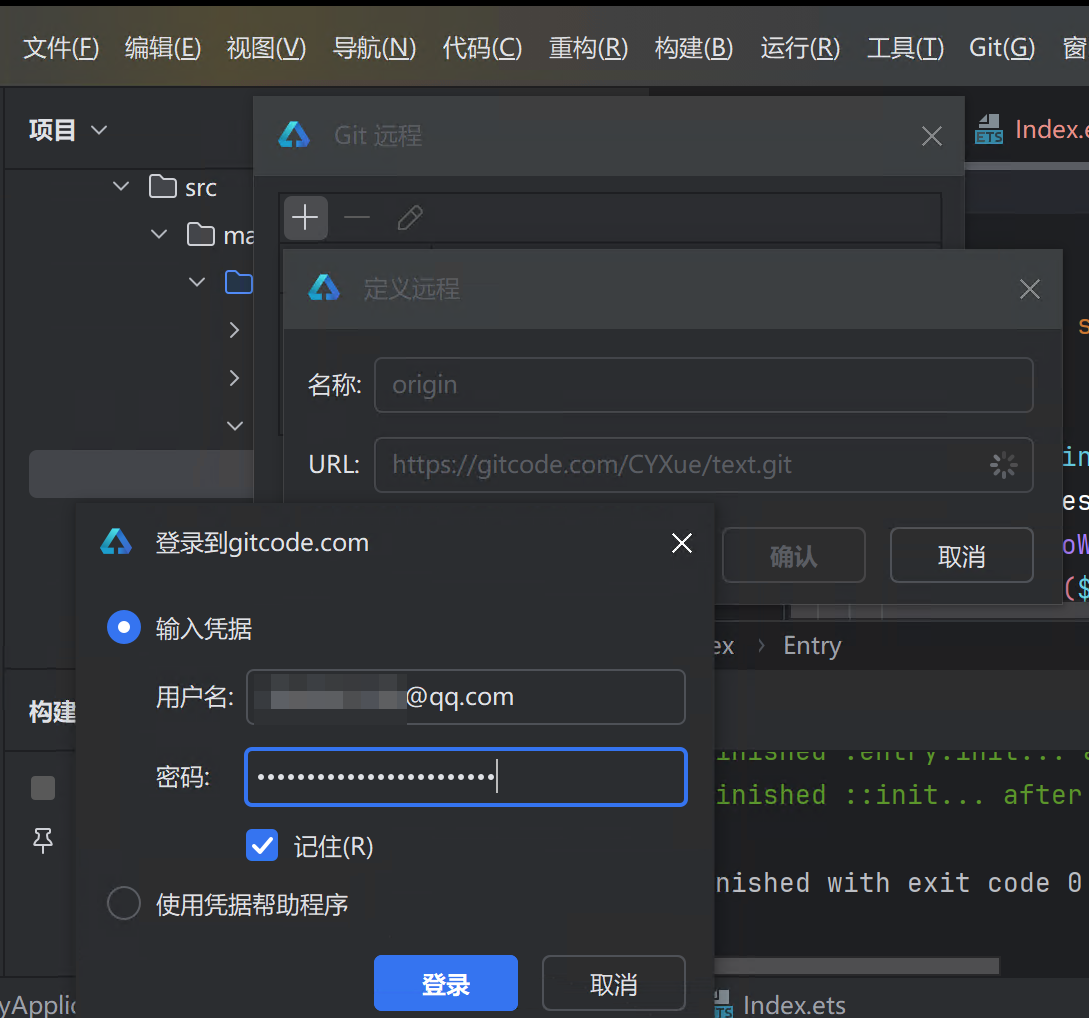
Task: Click 确认 in the 定义远程 dialog
Action: 794,556
